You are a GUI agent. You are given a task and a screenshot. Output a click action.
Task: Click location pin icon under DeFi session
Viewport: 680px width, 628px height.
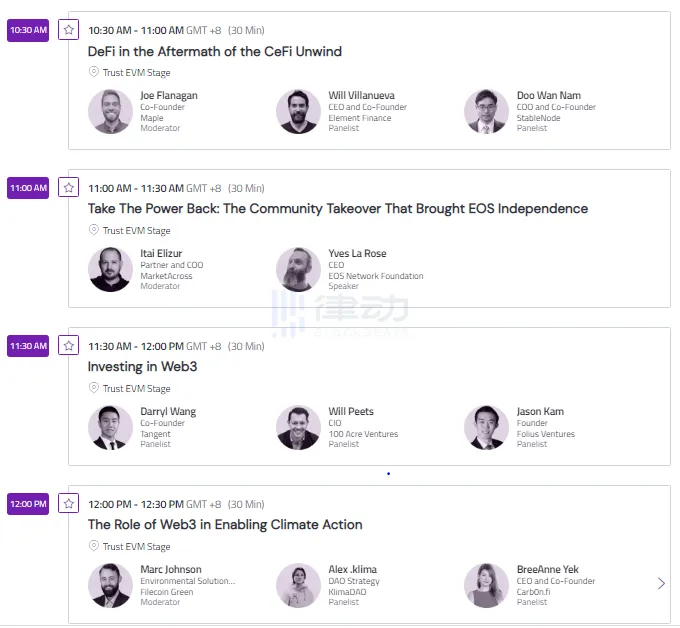tap(94, 72)
